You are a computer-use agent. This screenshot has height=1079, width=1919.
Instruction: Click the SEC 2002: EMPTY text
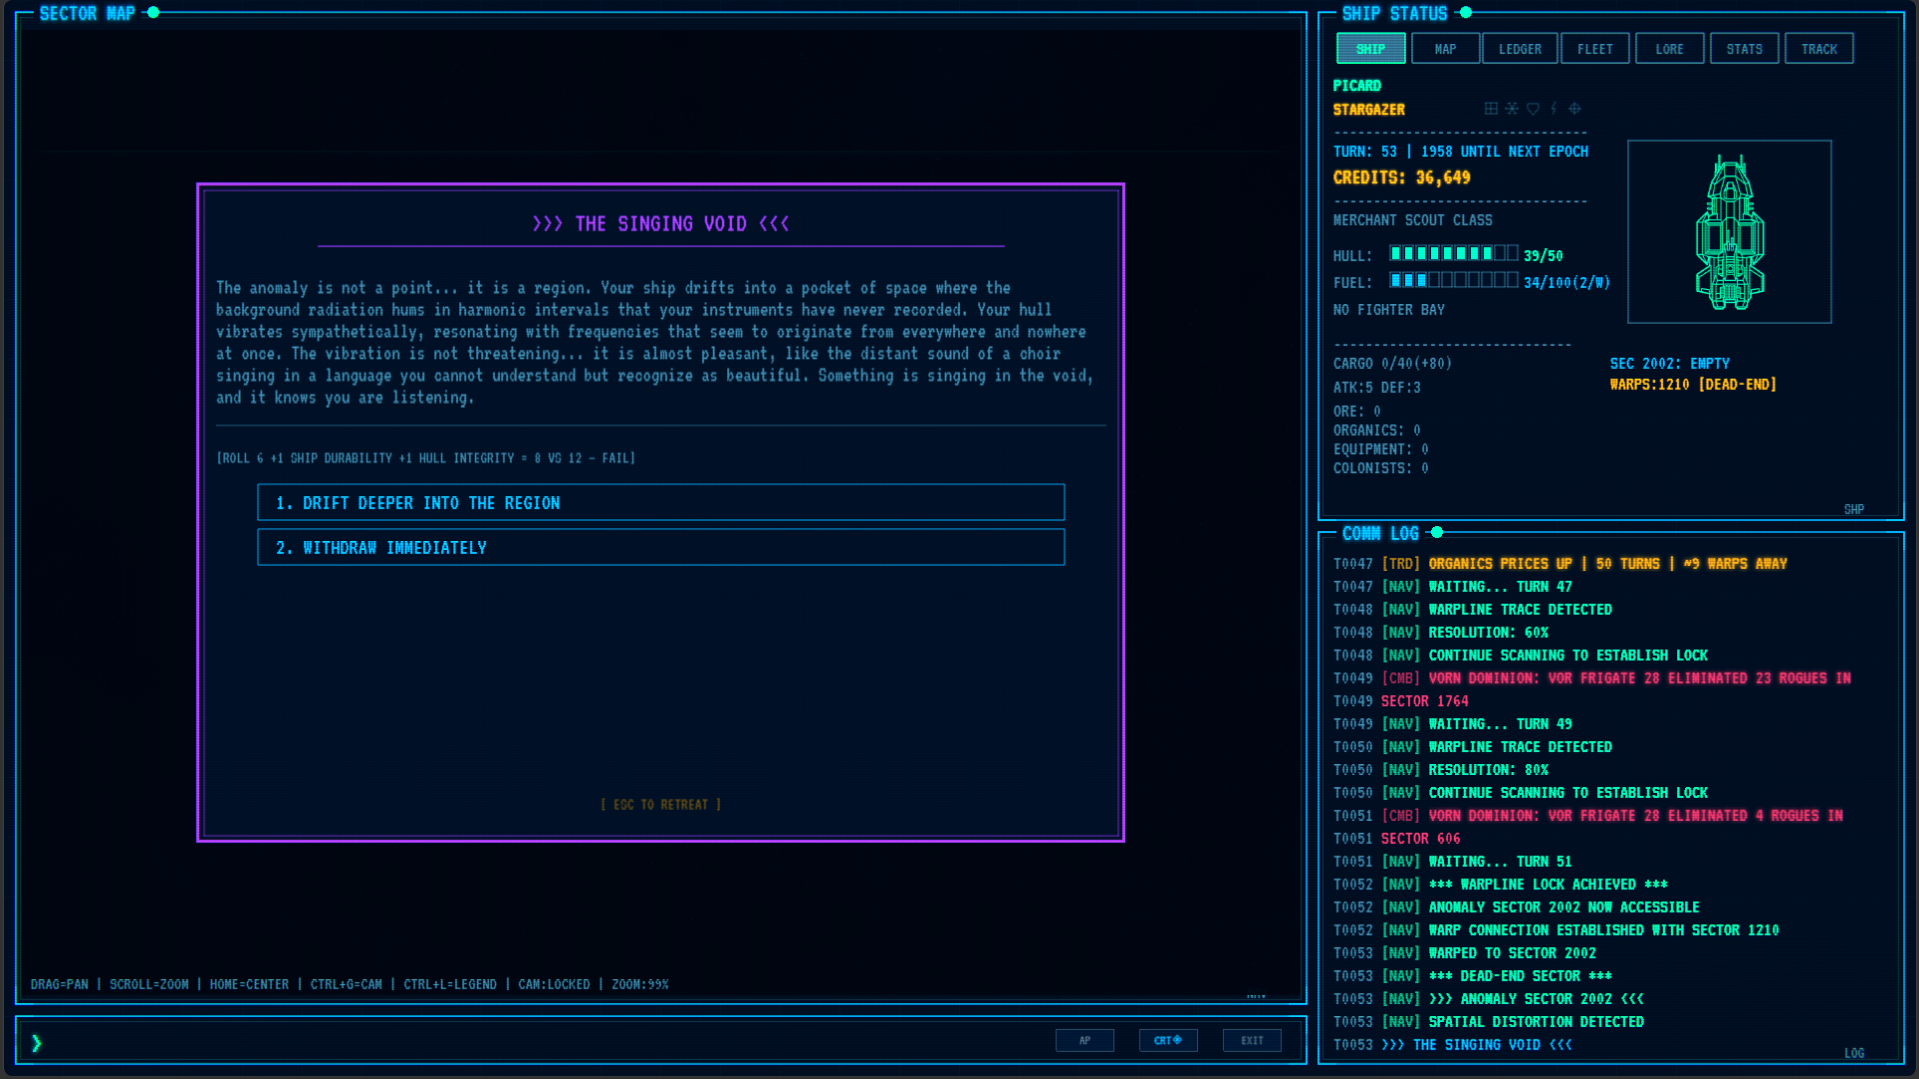(x=1669, y=364)
